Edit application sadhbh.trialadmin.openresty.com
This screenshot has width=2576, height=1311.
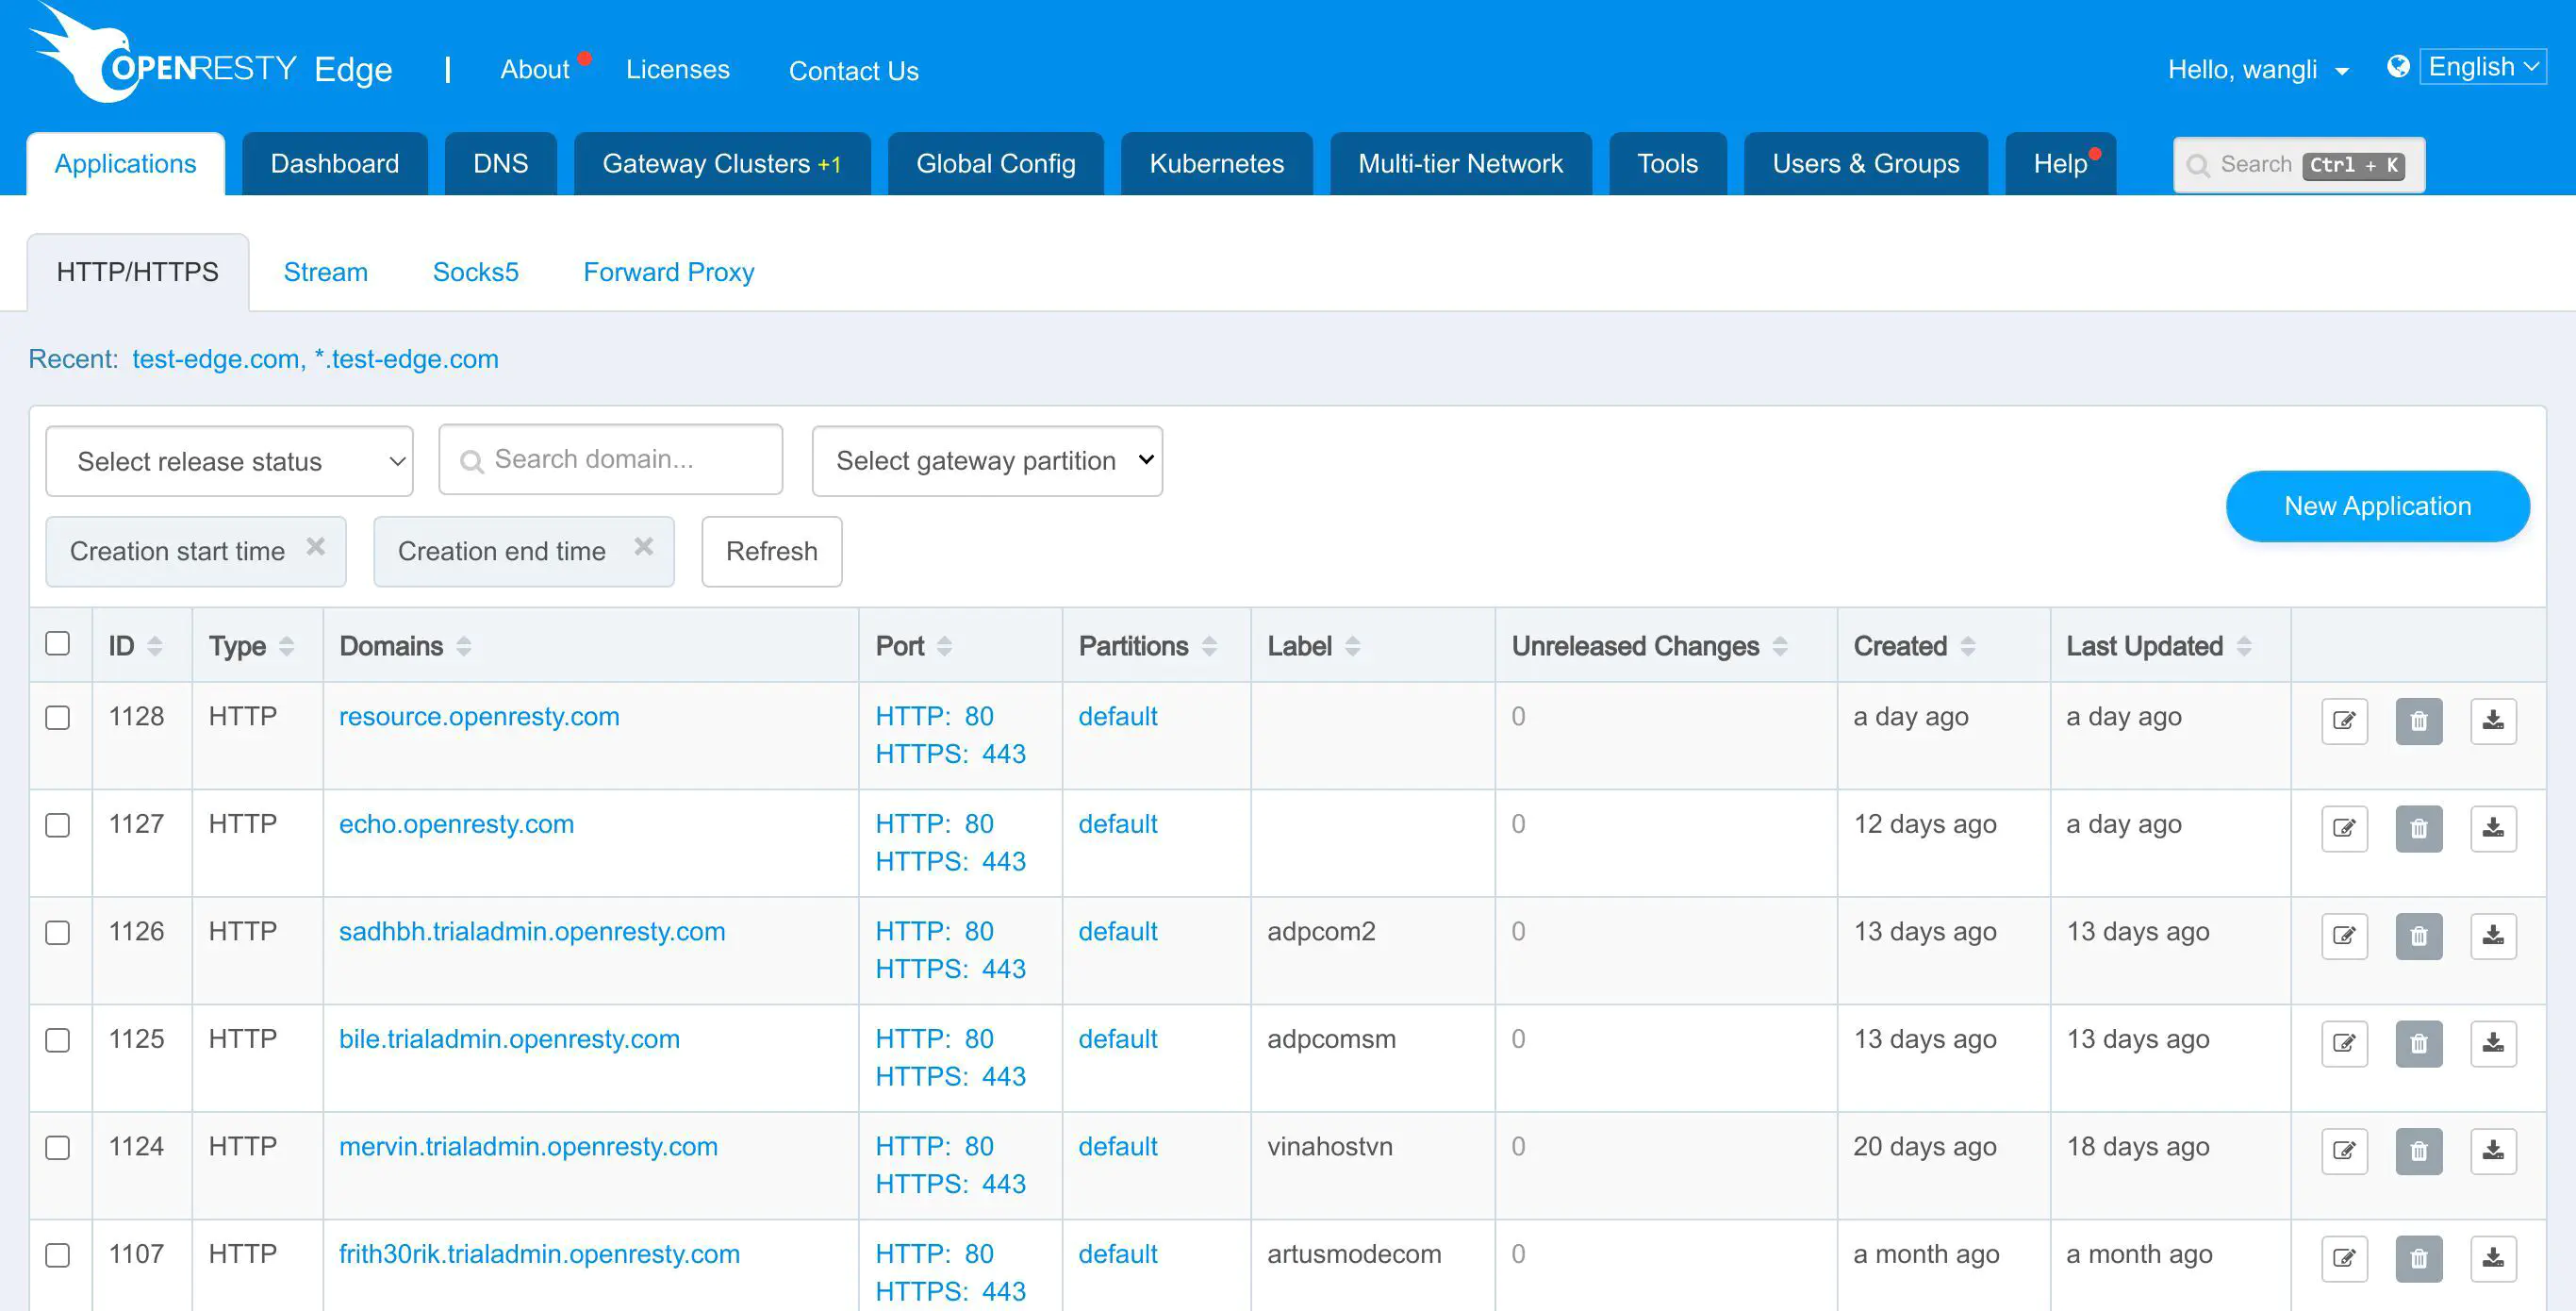2344,936
